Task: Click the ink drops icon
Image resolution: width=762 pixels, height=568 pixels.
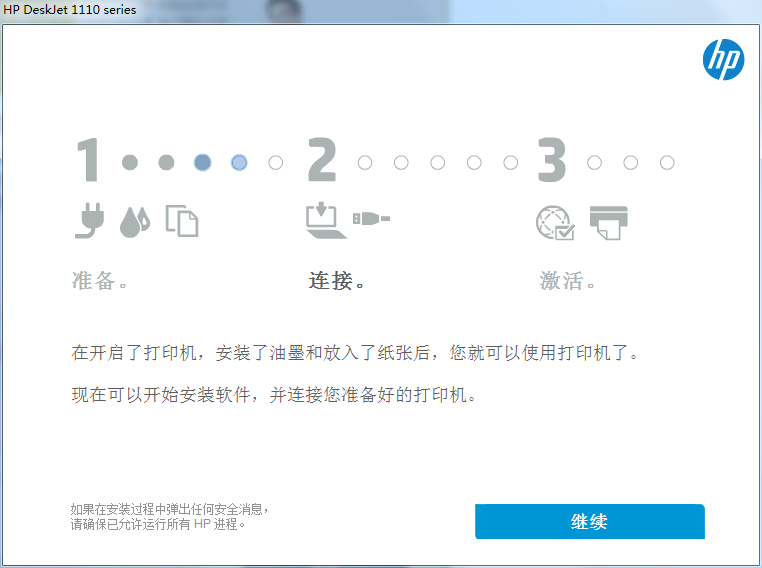Action: 134,222
